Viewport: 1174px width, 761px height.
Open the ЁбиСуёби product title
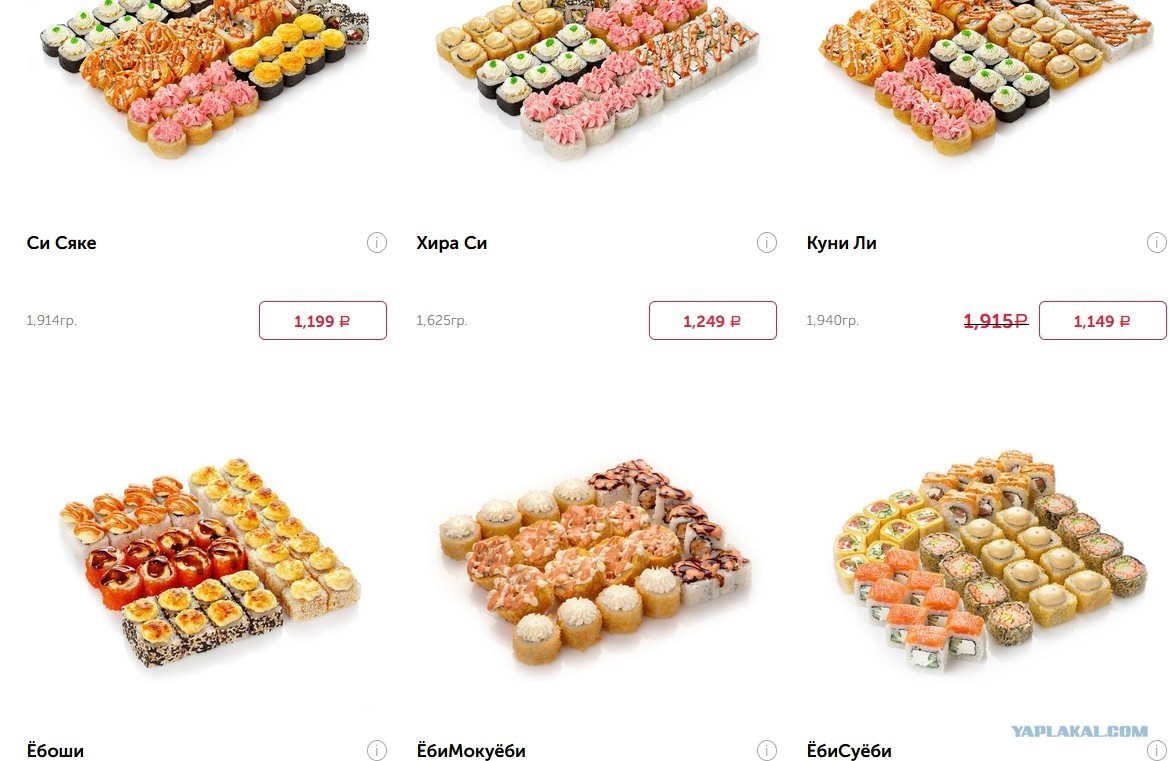point(849,750)
